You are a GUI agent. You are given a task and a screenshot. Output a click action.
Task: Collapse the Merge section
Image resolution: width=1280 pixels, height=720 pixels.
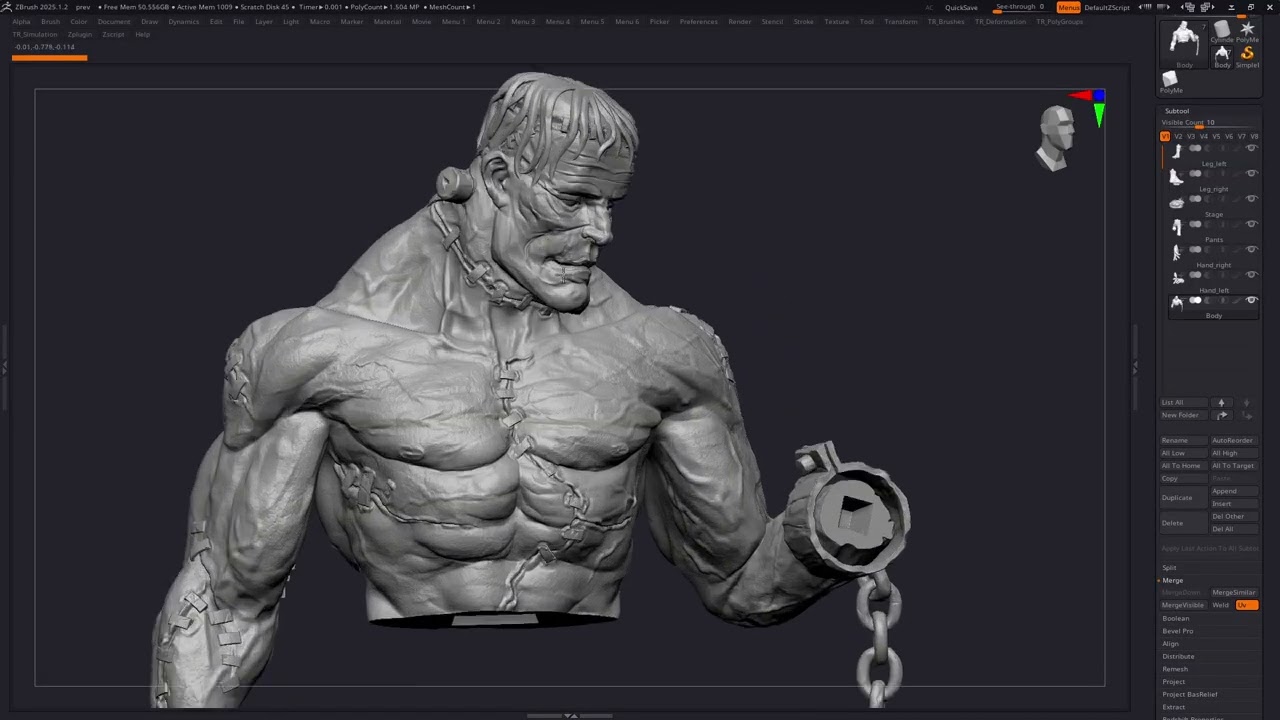coord(1172,580)
